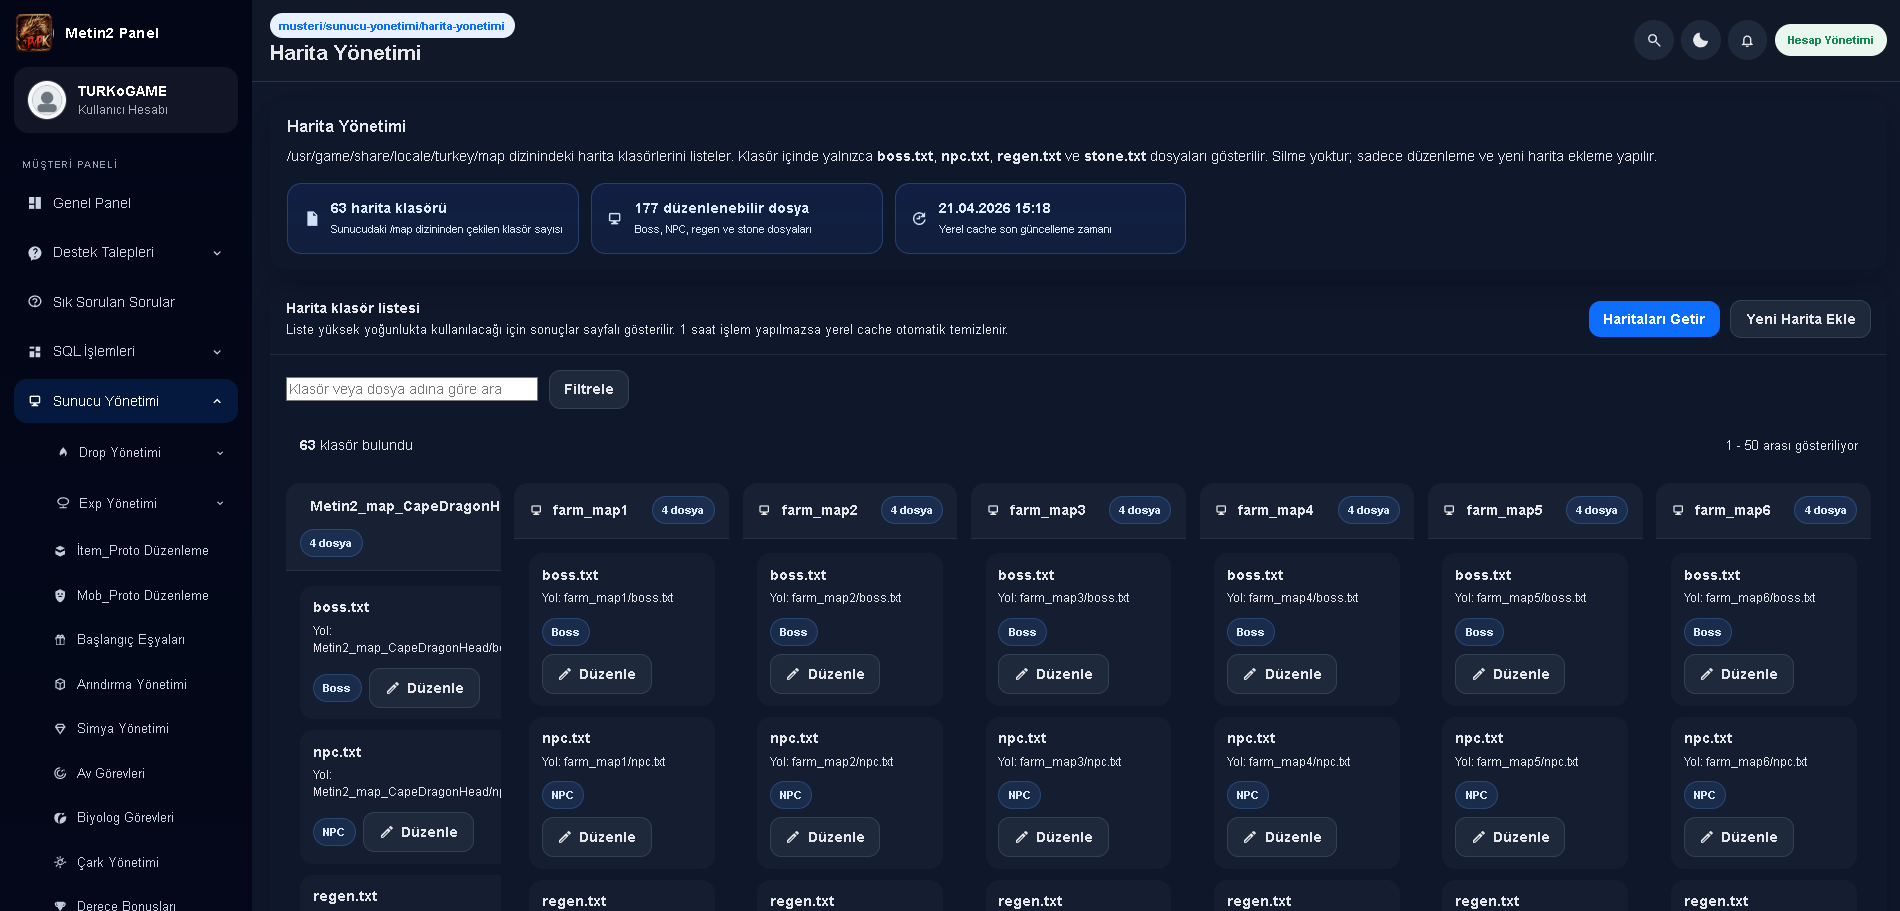Click the search icon in header
This screenshot has height=911, width=1900.
point(1654,40)
